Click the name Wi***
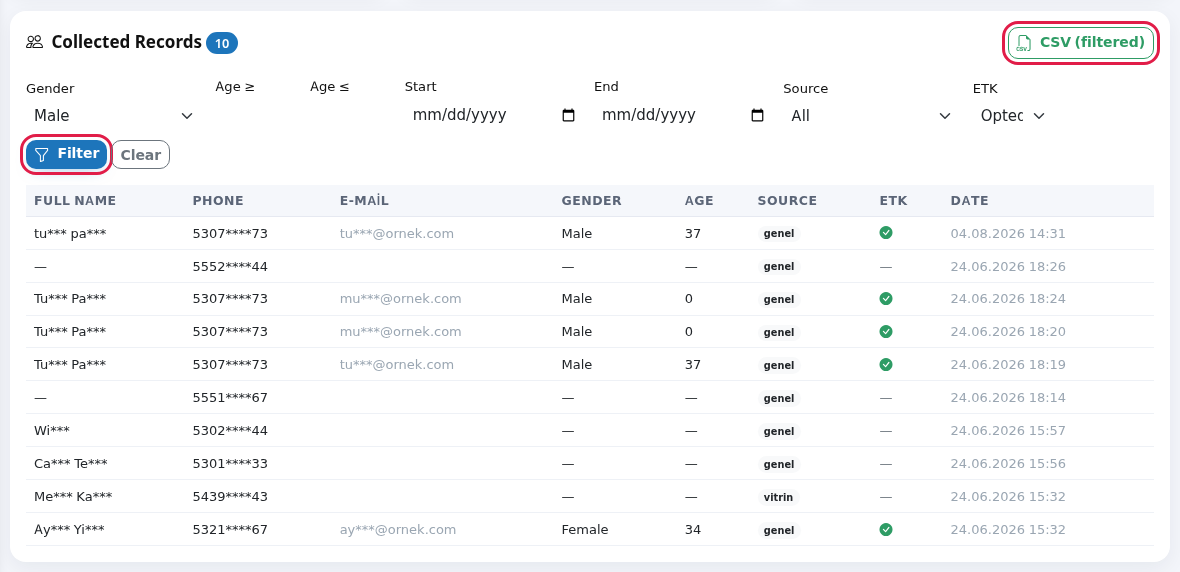The height and width of the screenshot is (572, 1180). coord(52,431)
